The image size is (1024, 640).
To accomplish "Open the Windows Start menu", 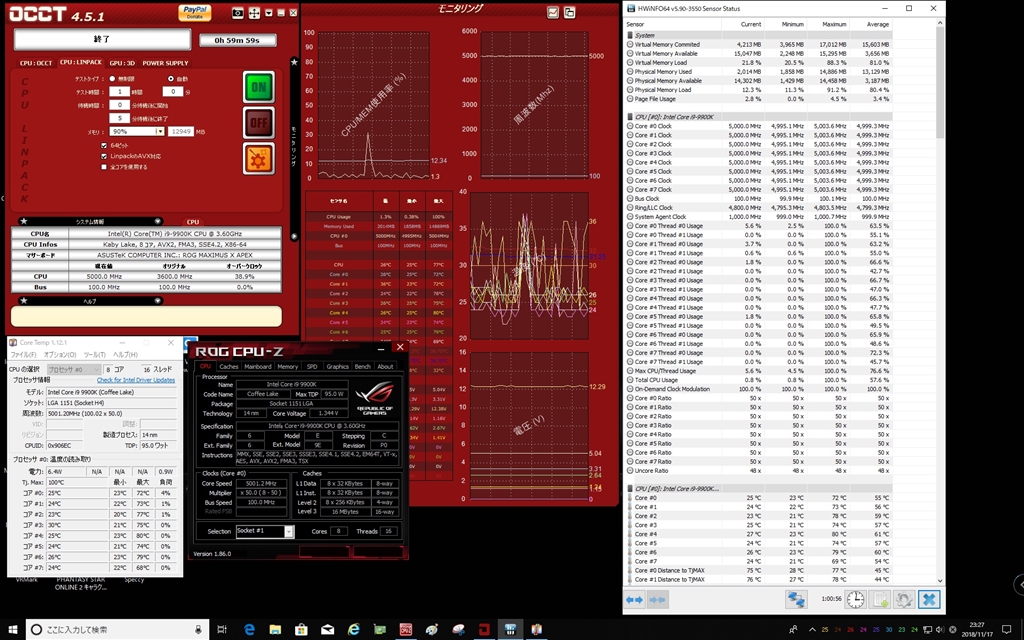I will 12,629.
